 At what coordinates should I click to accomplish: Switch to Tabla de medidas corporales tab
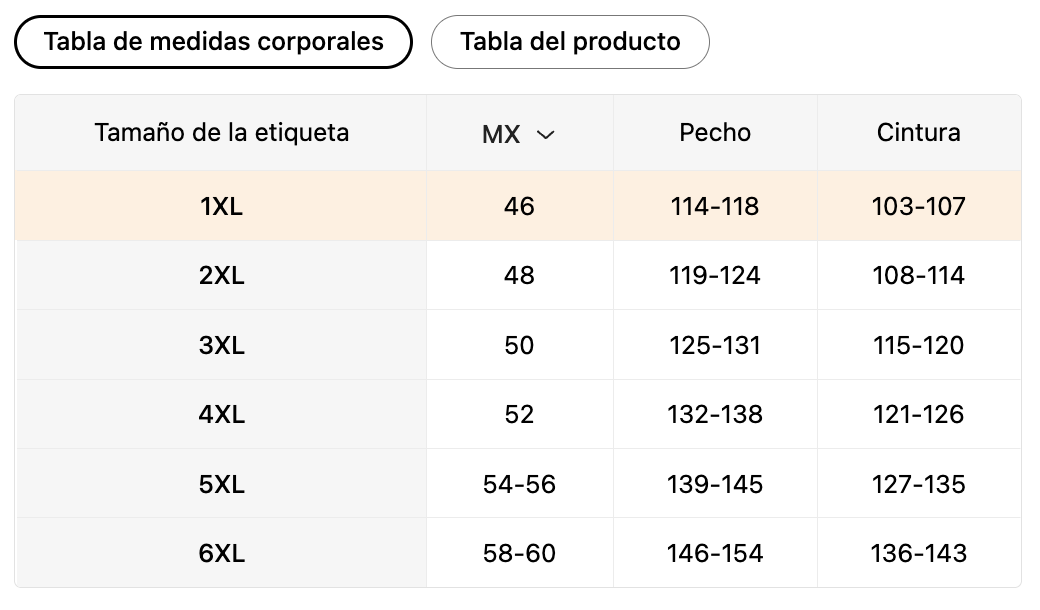click(x=213, y=42)
